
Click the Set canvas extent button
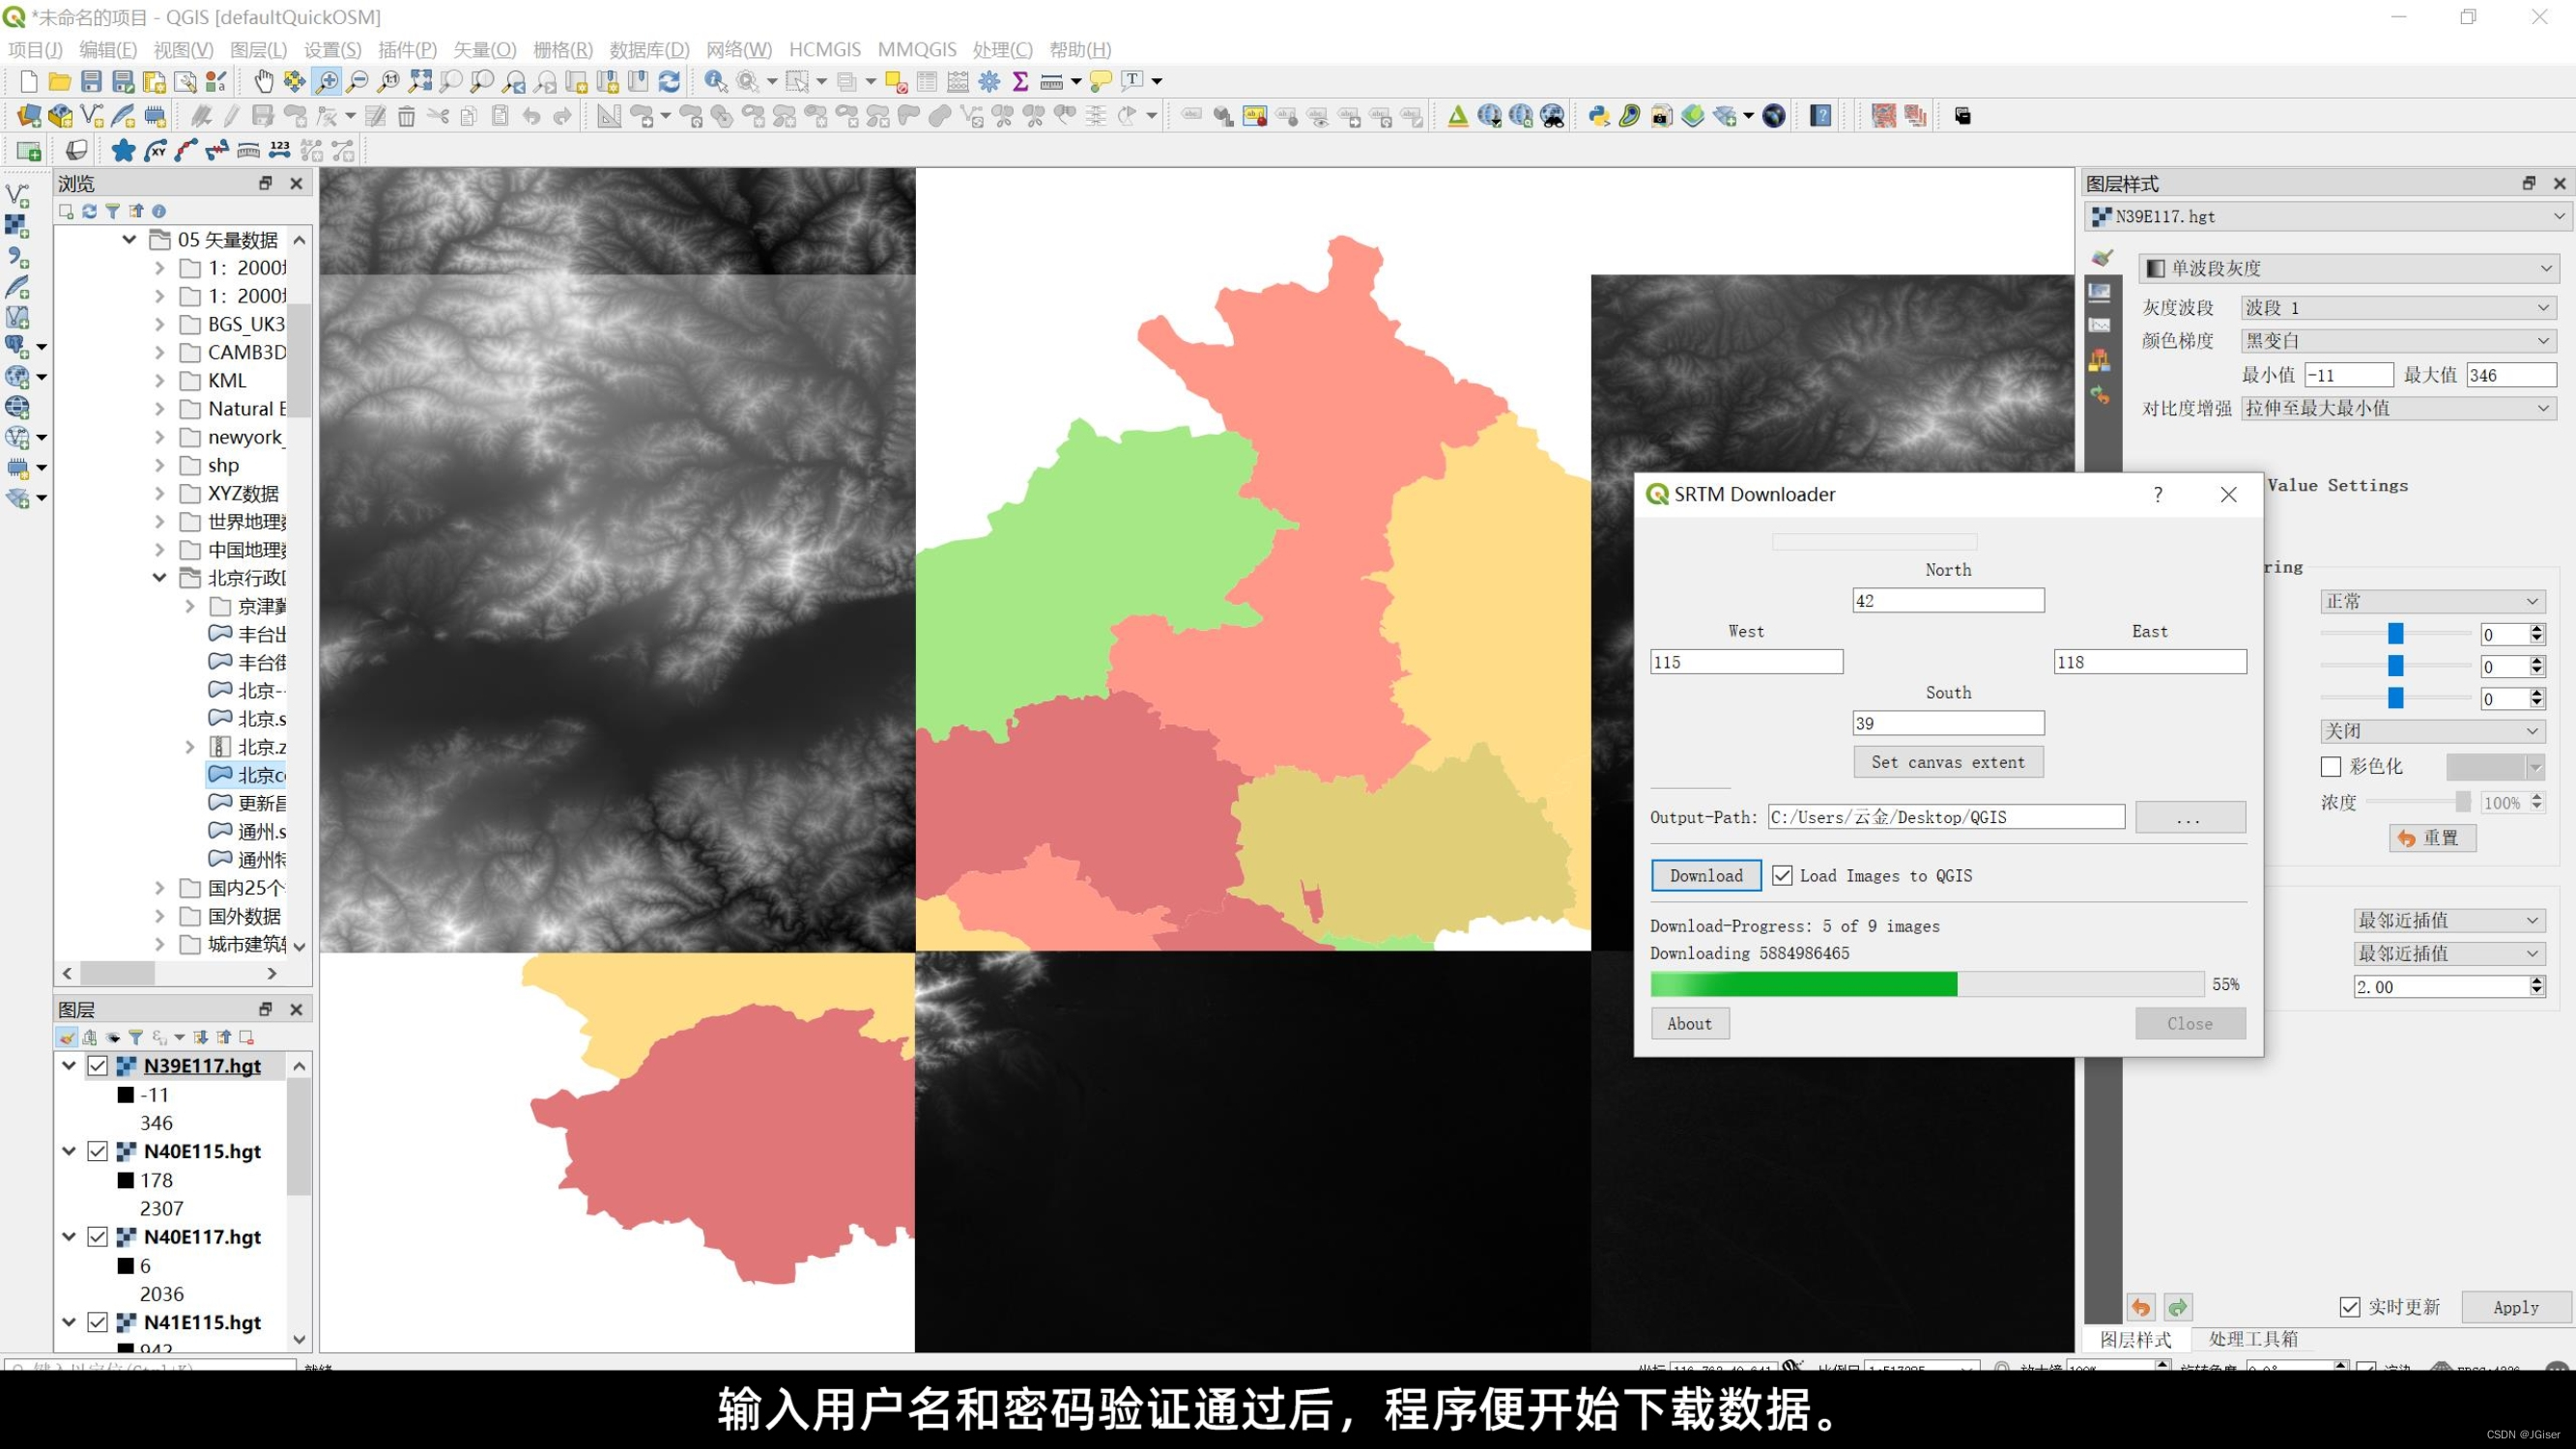point(1948,762)
